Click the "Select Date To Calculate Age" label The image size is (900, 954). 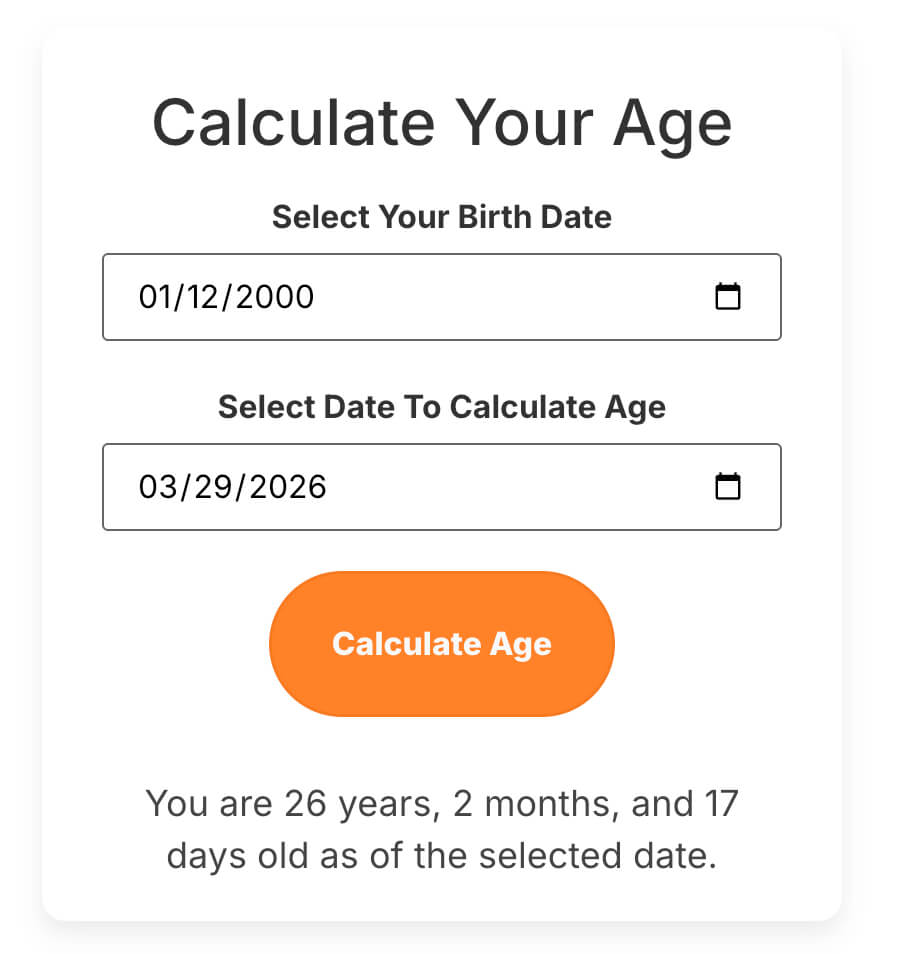(x=441, y=407)
